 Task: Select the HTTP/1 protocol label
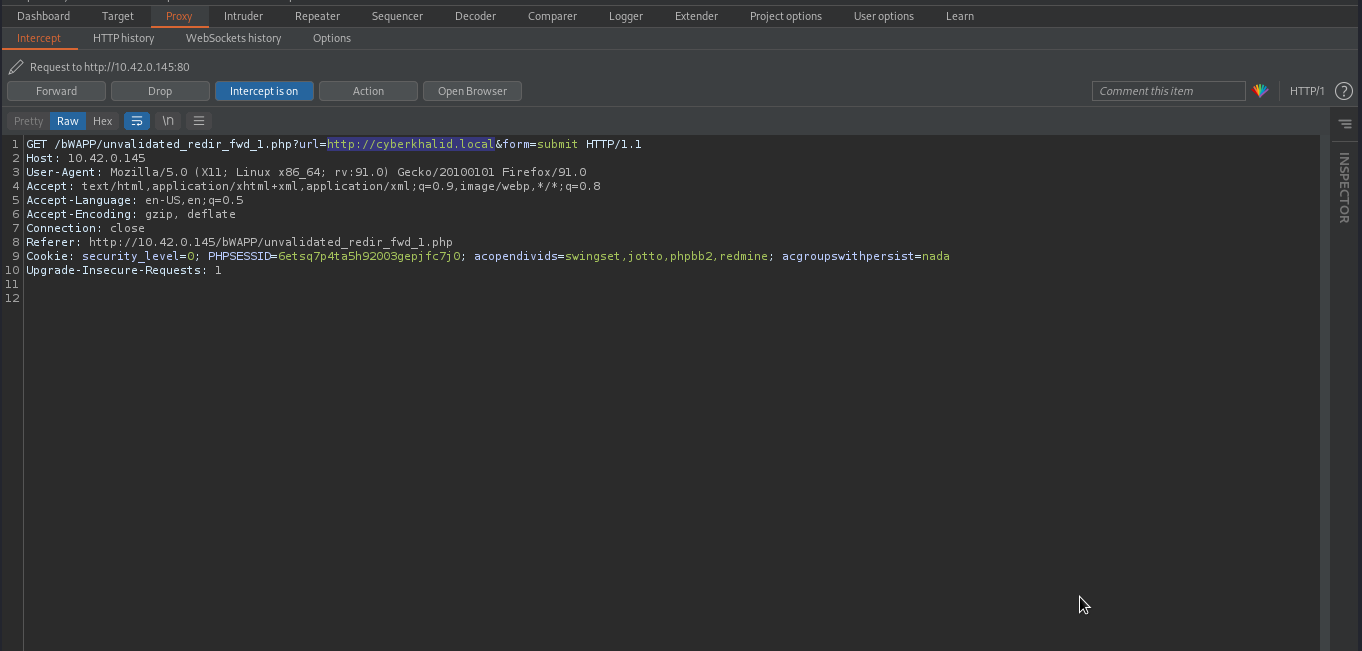pyautogui.click(x=1307, y=91)
